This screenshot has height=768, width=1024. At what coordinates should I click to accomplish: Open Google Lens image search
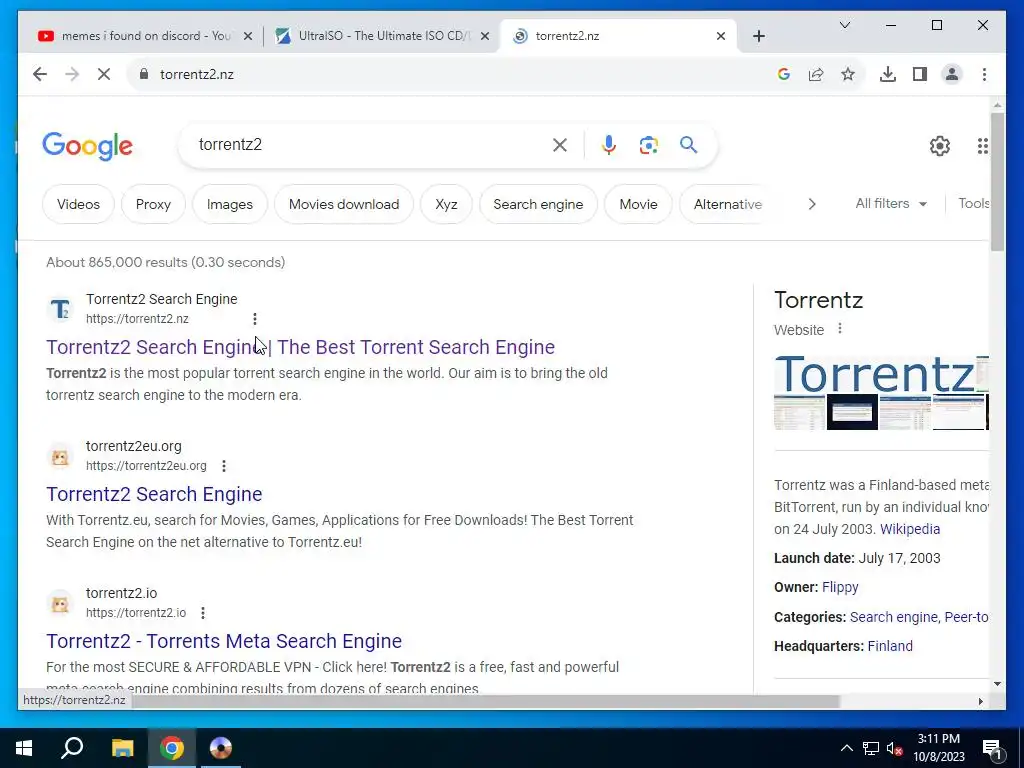(x=648, y=145)
